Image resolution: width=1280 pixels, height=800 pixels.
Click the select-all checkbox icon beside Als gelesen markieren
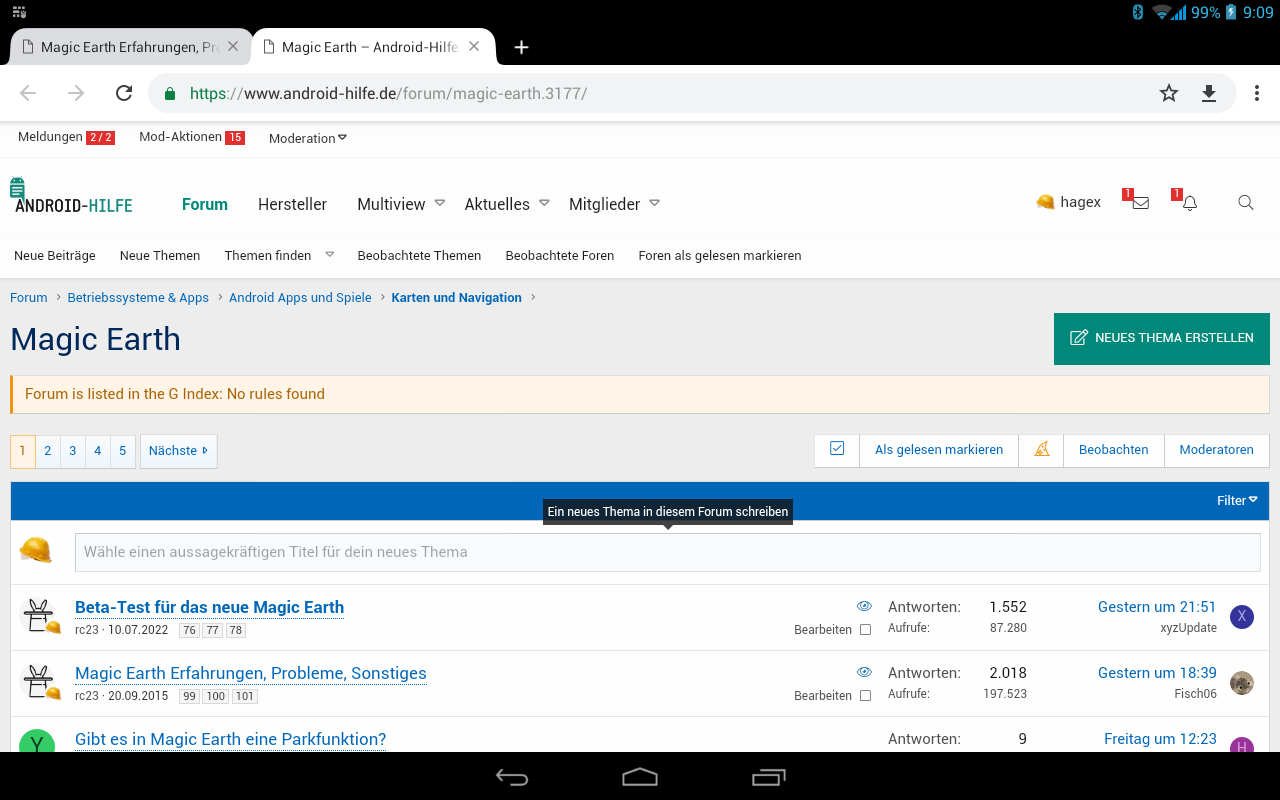837,449
